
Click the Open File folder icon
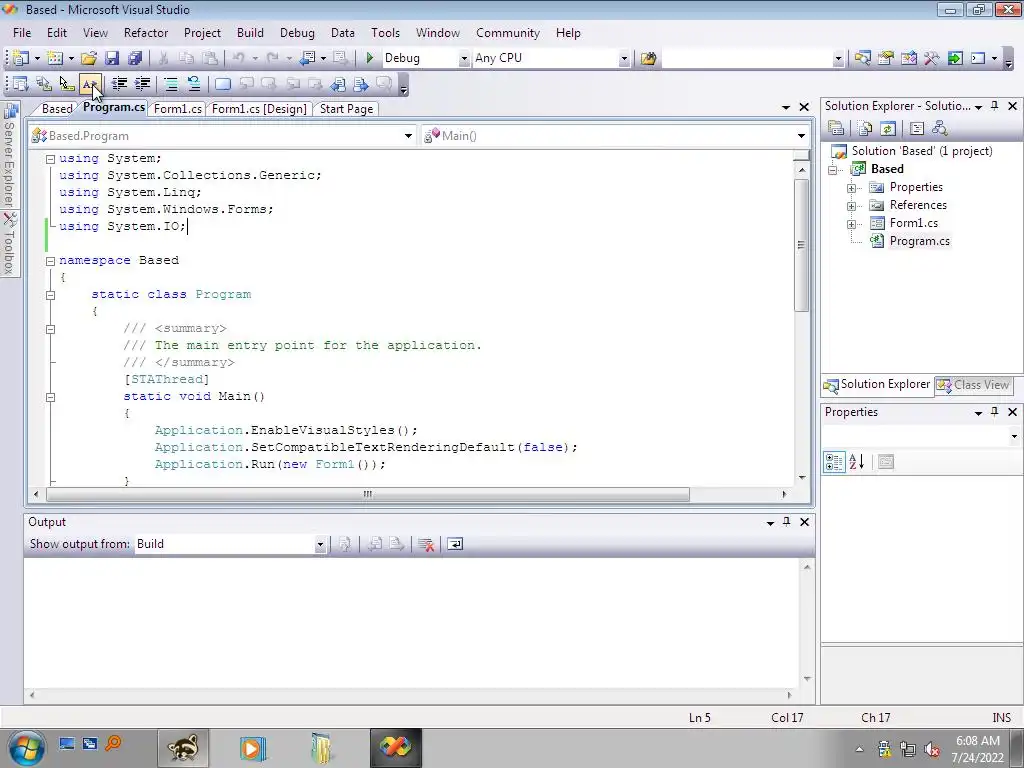pyautogui.click(x=89, y=58)
